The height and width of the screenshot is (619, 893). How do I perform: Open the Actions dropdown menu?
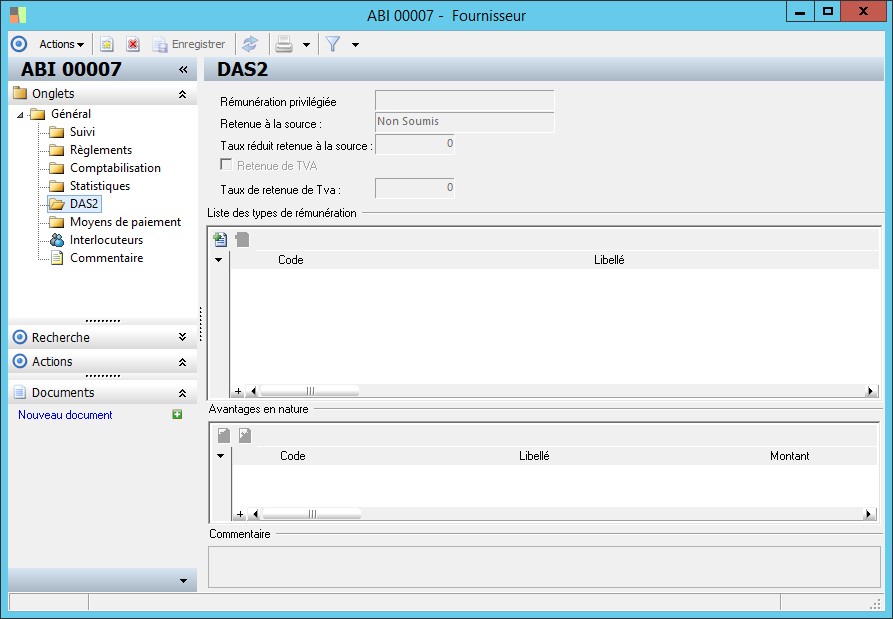[61, 45]
